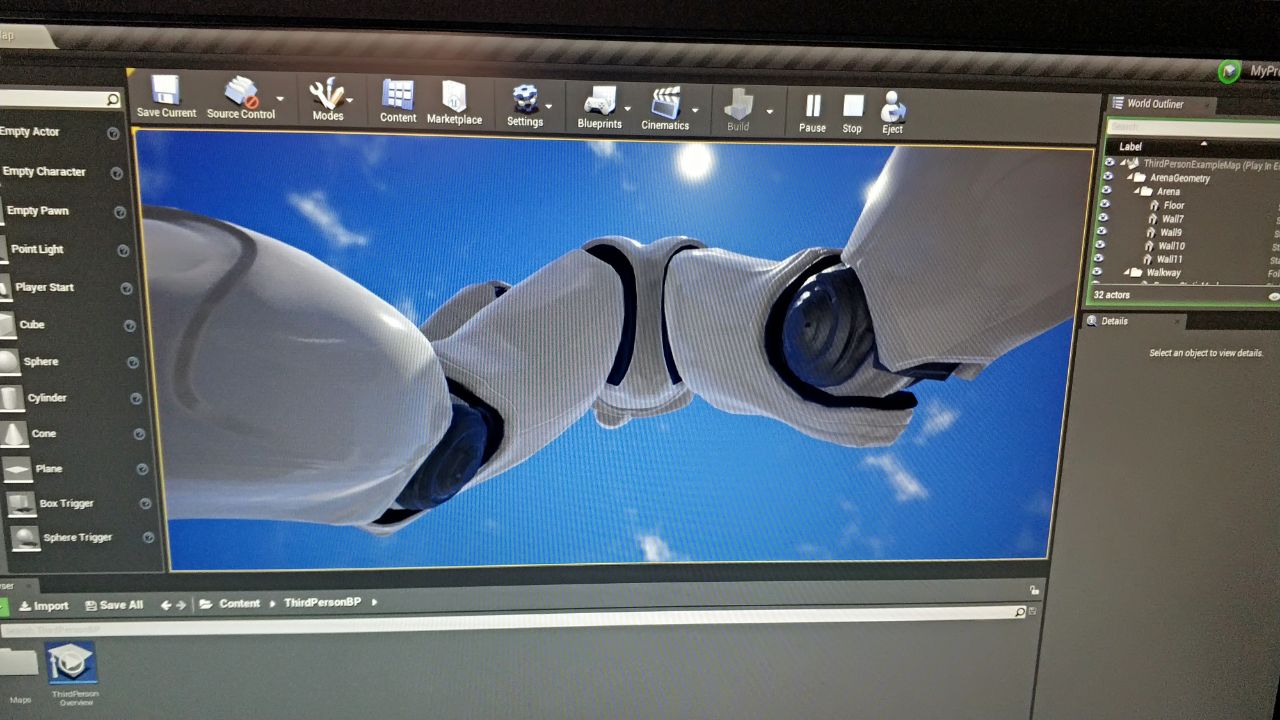The image size is (1280, 720).
Task: Select the Sphere Trigger icon
Action: (x=26, y=537)
